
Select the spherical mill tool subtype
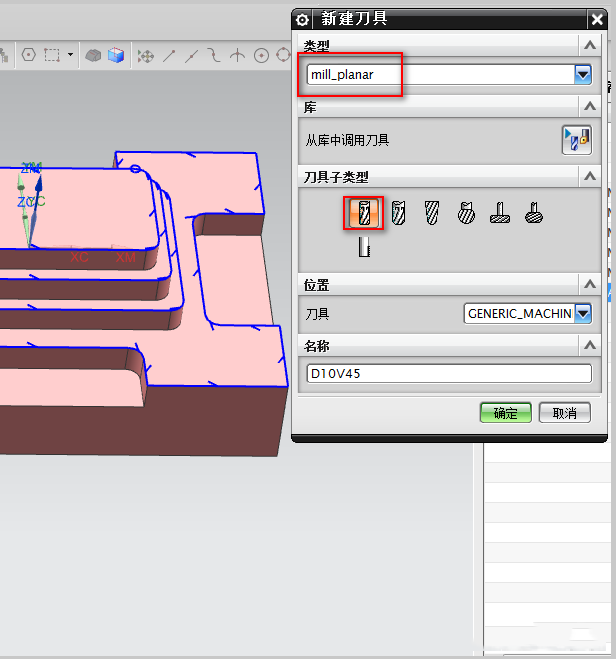coord(466,212)
